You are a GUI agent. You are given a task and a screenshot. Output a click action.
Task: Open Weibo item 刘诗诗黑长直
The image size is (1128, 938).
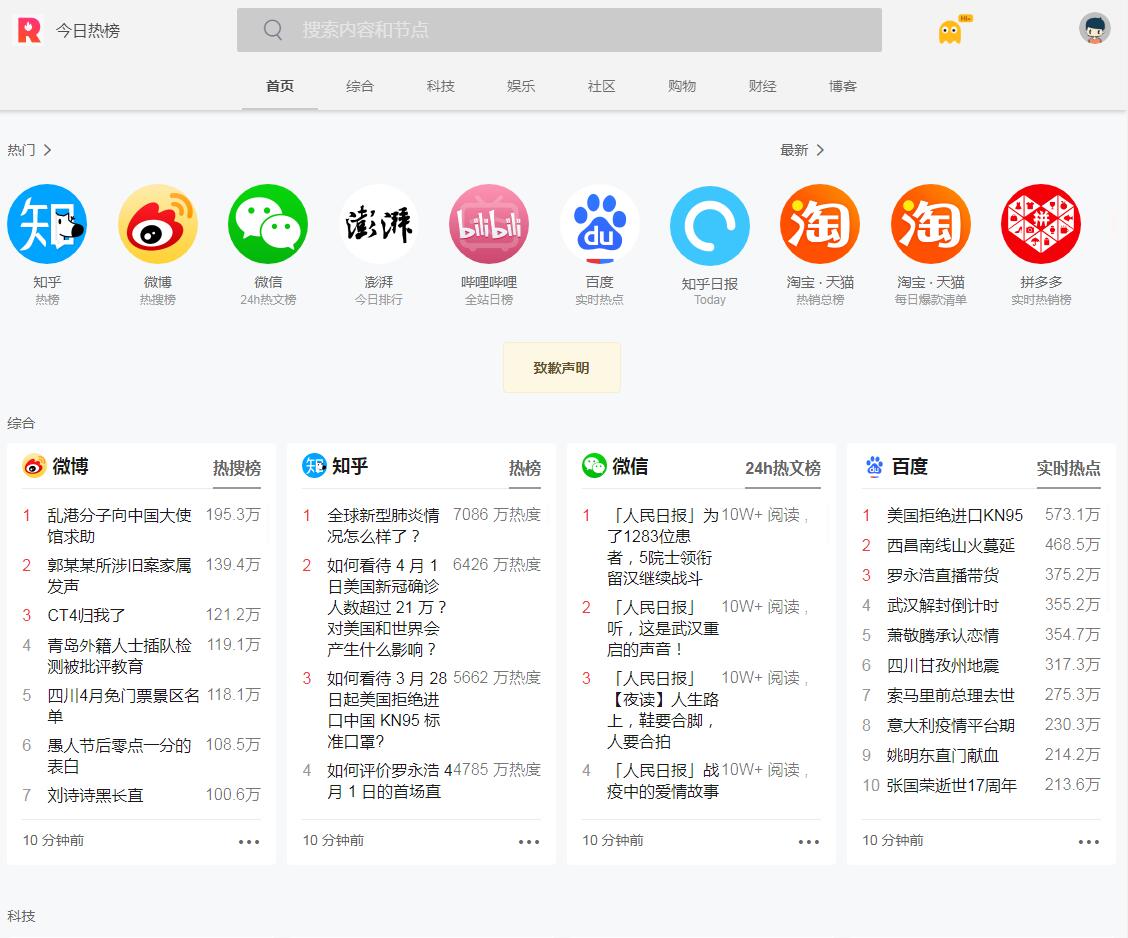tap(95, 796)
